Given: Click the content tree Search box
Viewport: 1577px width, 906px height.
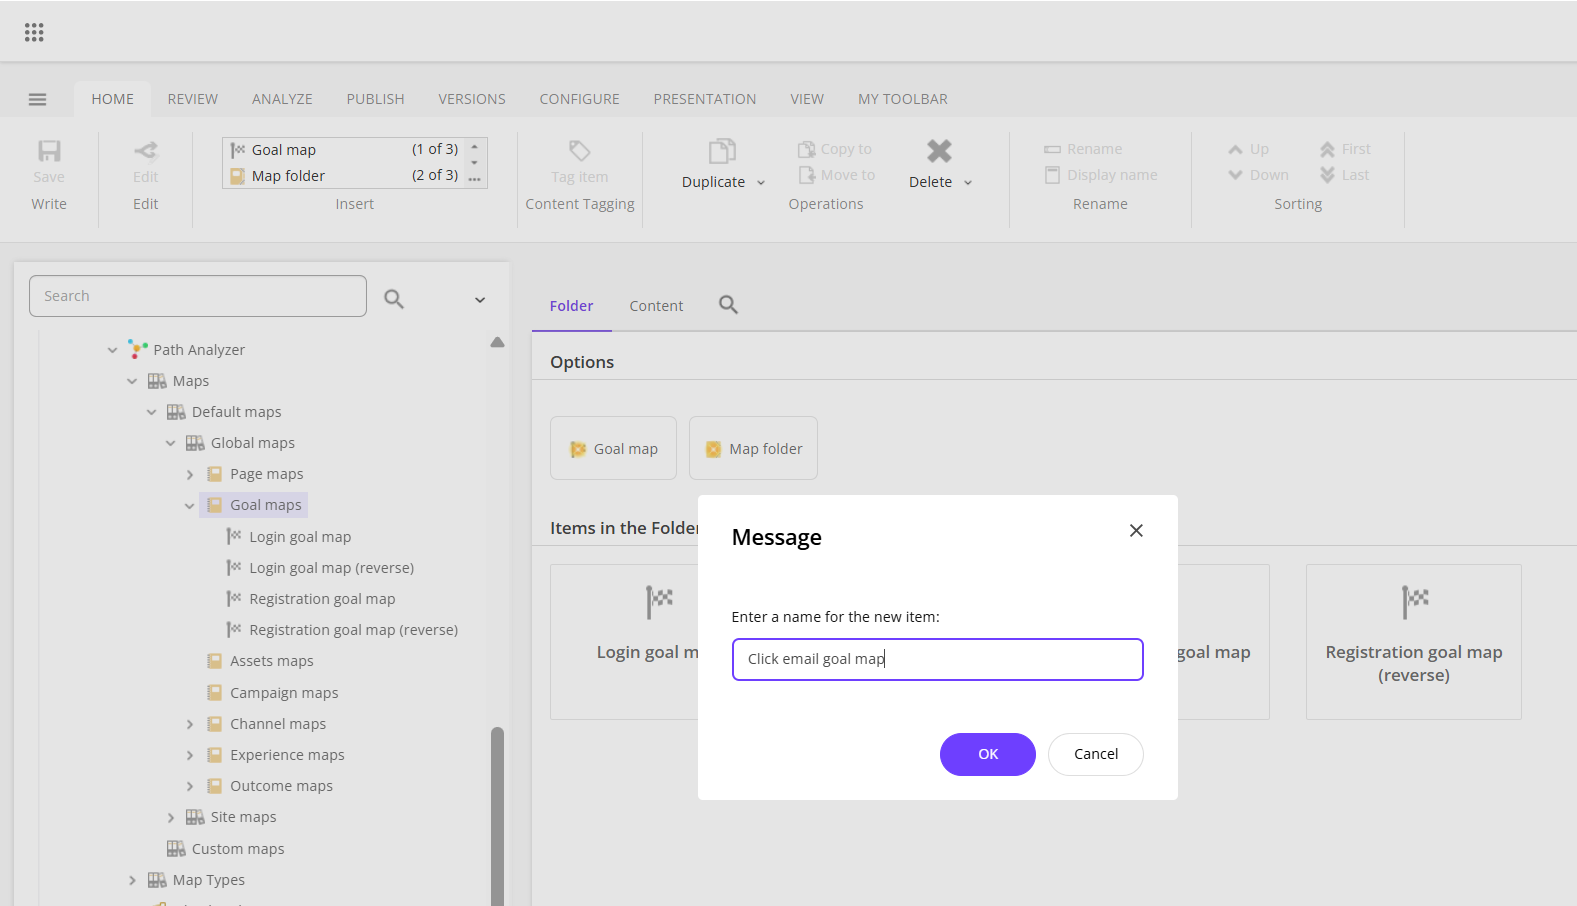Looking at the screenshot, I should pyautogui.click(x=198, y=296).
